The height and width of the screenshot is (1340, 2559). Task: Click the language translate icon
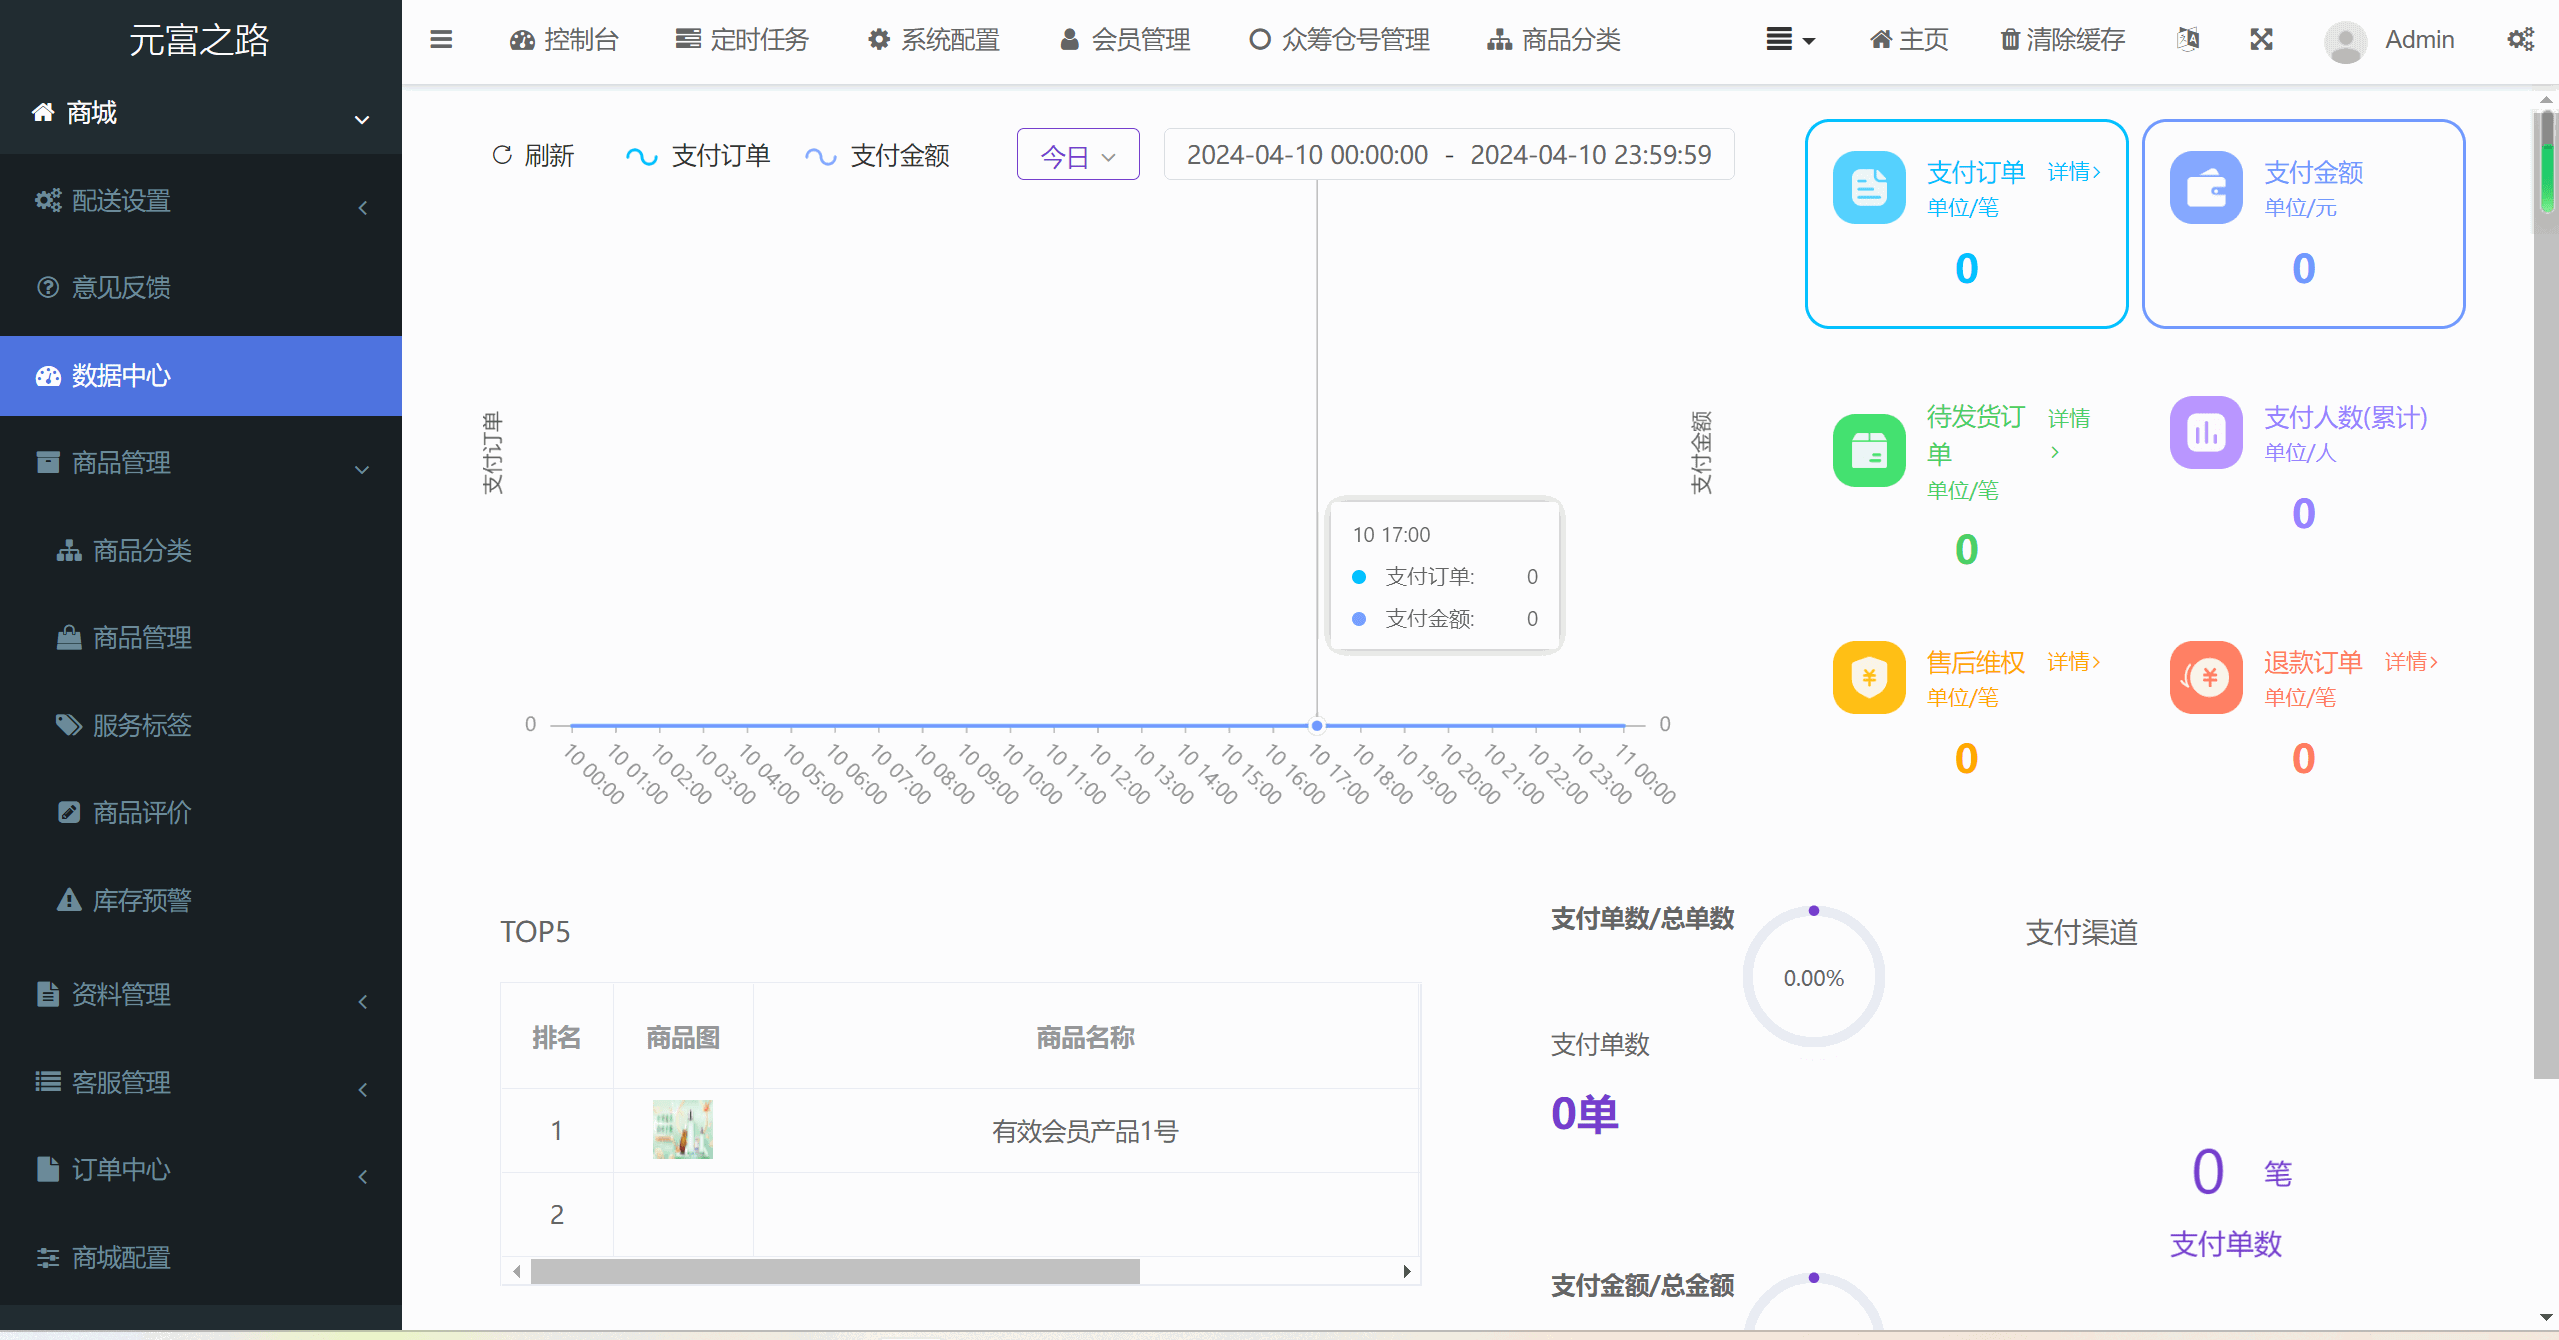point(2188,40)
